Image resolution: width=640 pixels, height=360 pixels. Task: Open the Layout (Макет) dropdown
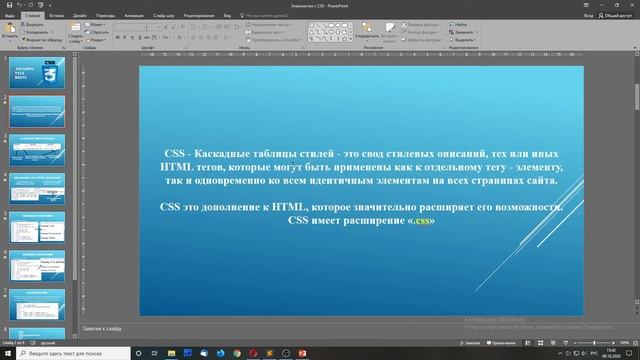(x=96, y=24)
